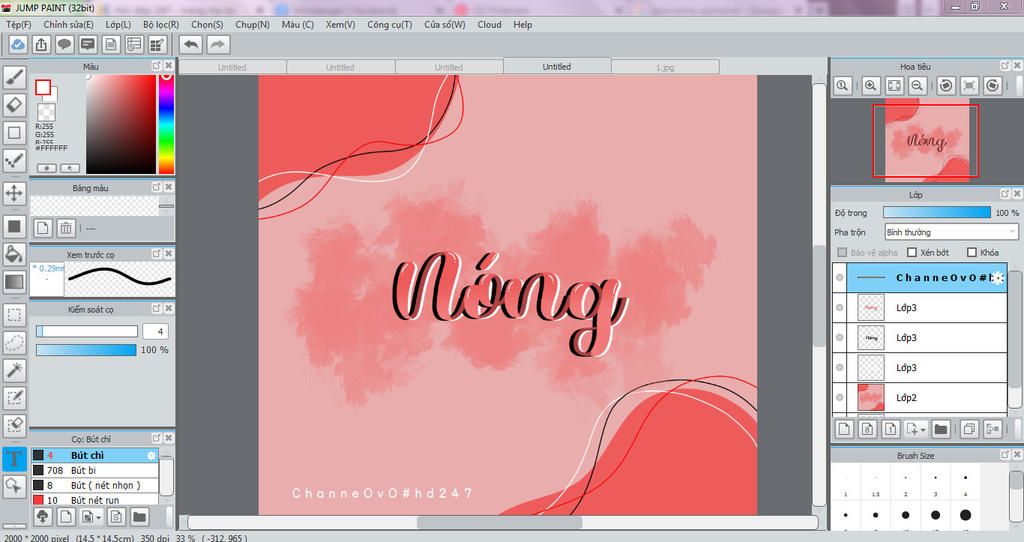Download cloud brush in brush panel
Screen dimensions: 1024x542
pyautogui.click(x=42, y=517)
